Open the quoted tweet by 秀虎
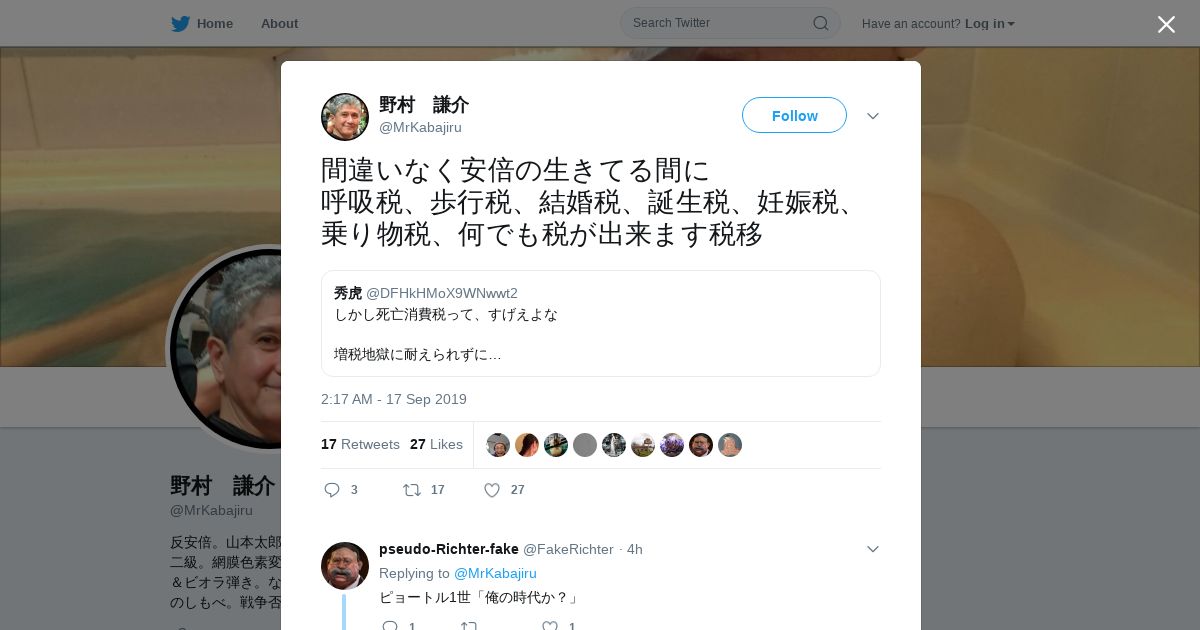 tap(601, 324)
